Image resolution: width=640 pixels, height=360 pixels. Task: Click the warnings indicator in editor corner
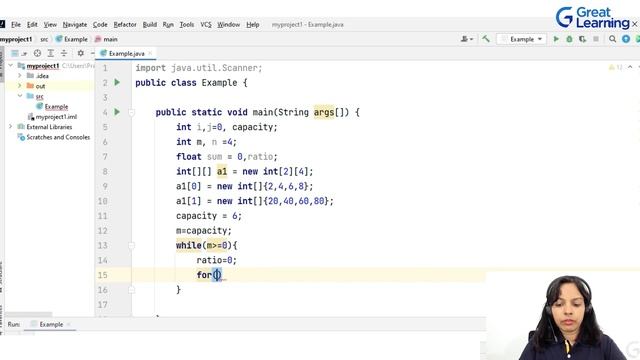tap(616, 67)
